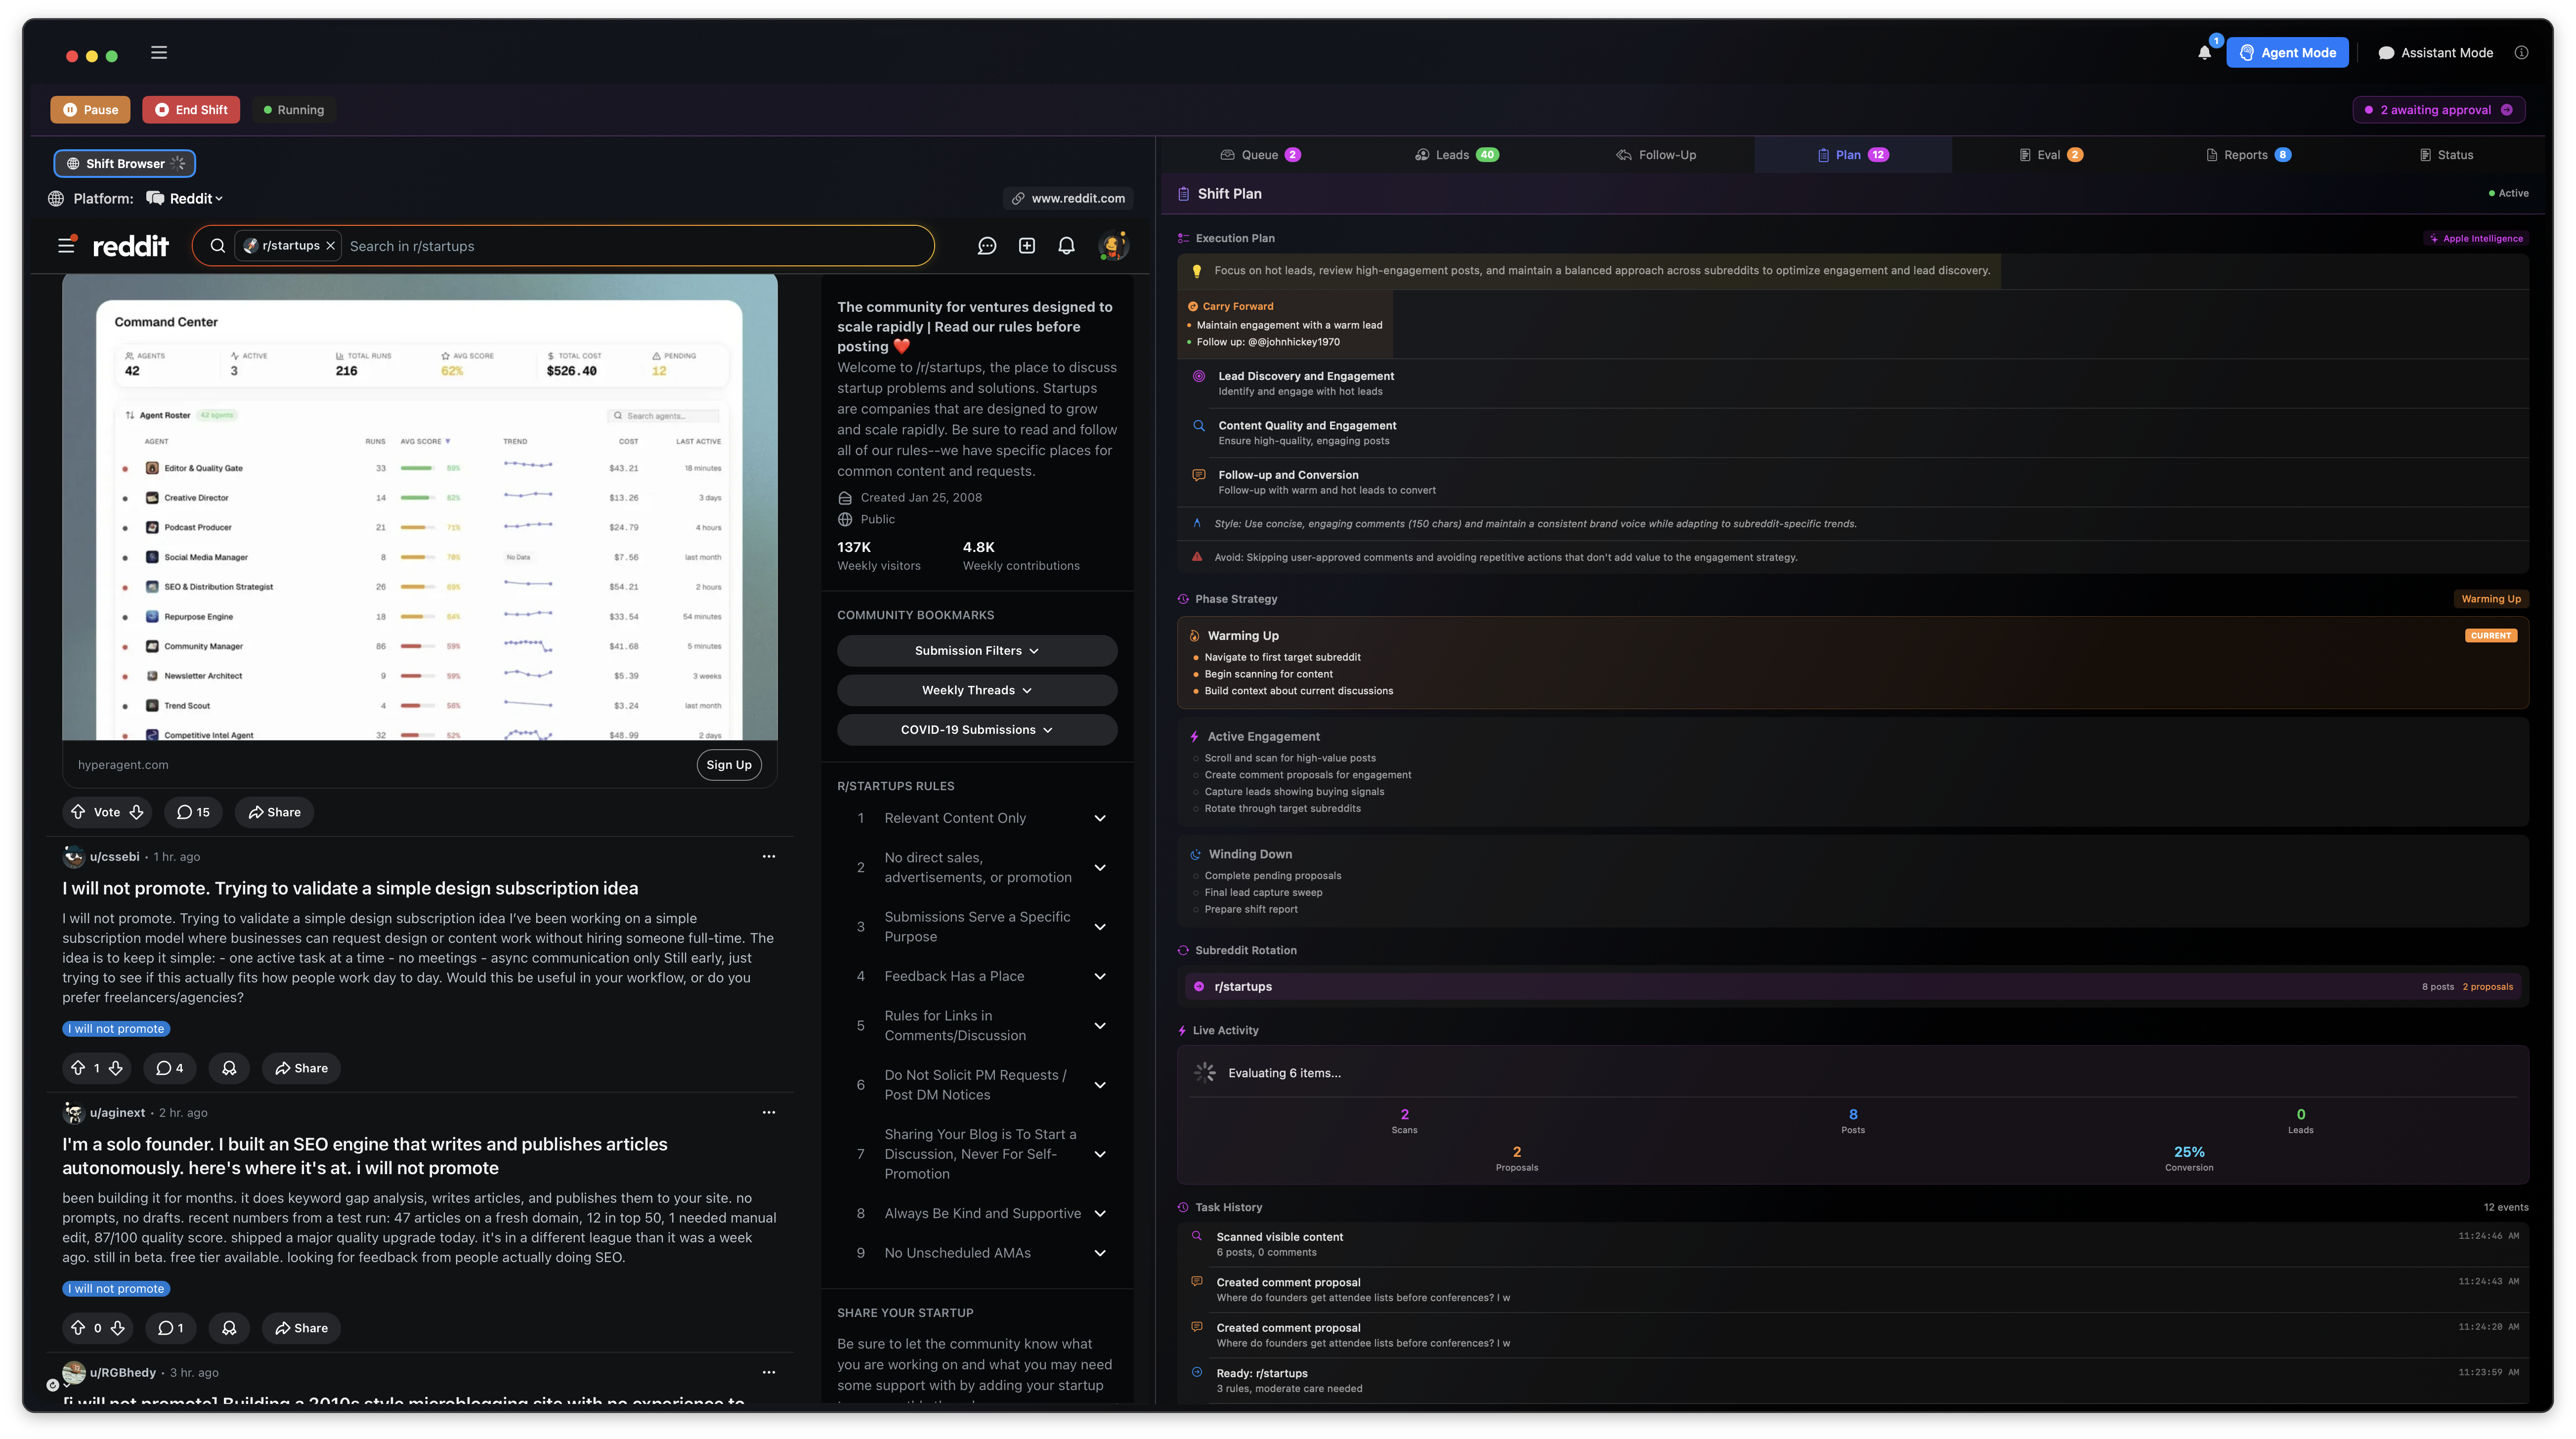This screenshot has height=1439, width=2576.
Task: Switch to Assistant Mode
Action: tap(2436, 53)
